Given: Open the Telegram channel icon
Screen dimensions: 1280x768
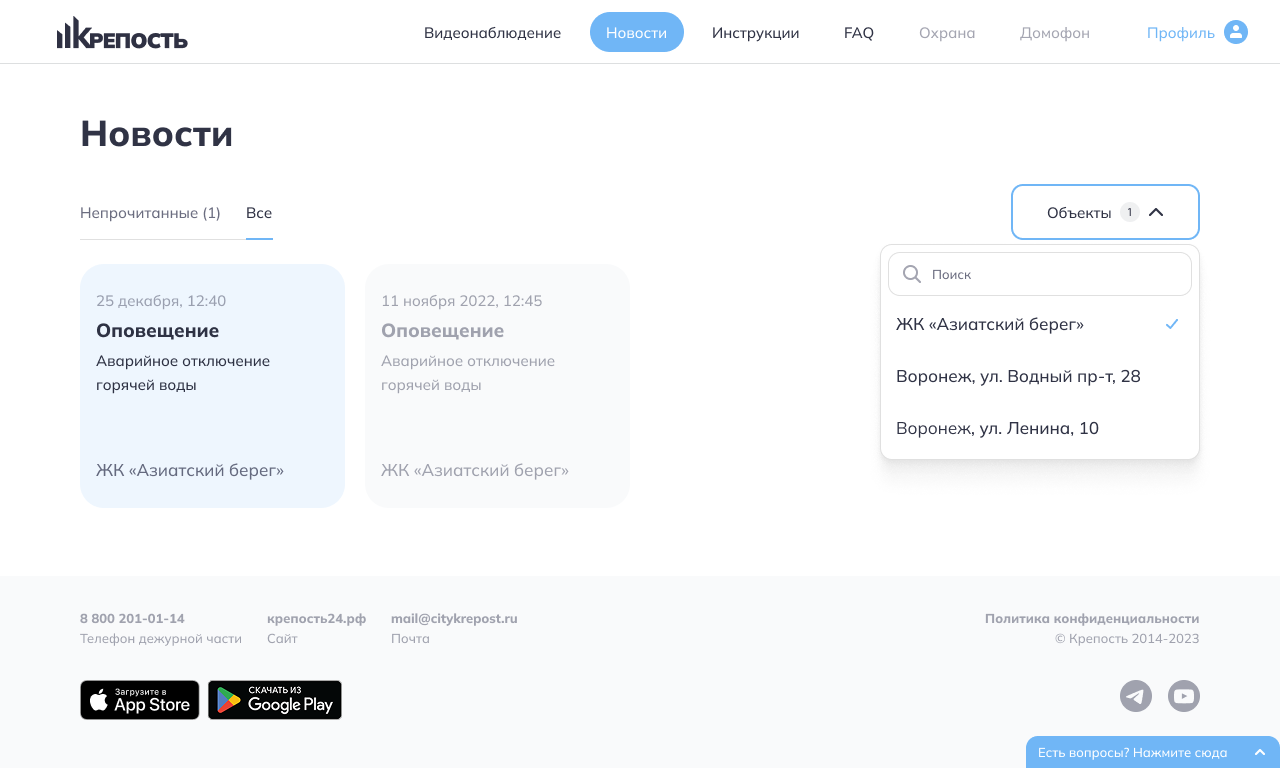Looking at the screenshot, I should pos(1136,696).
